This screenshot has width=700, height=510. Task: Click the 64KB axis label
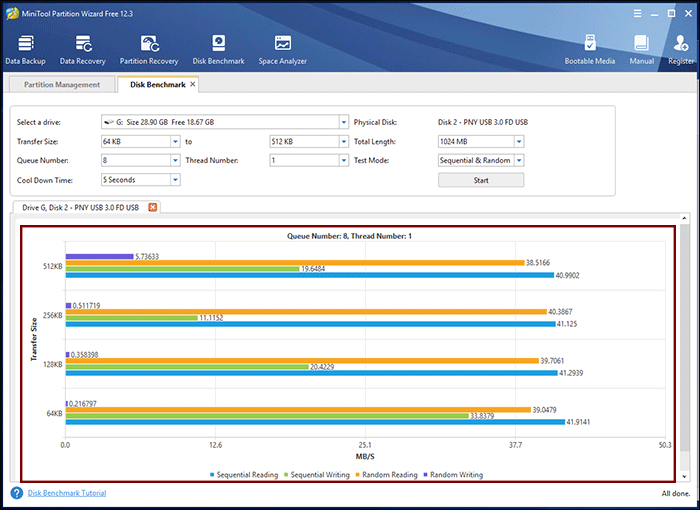tap(54, 414)
